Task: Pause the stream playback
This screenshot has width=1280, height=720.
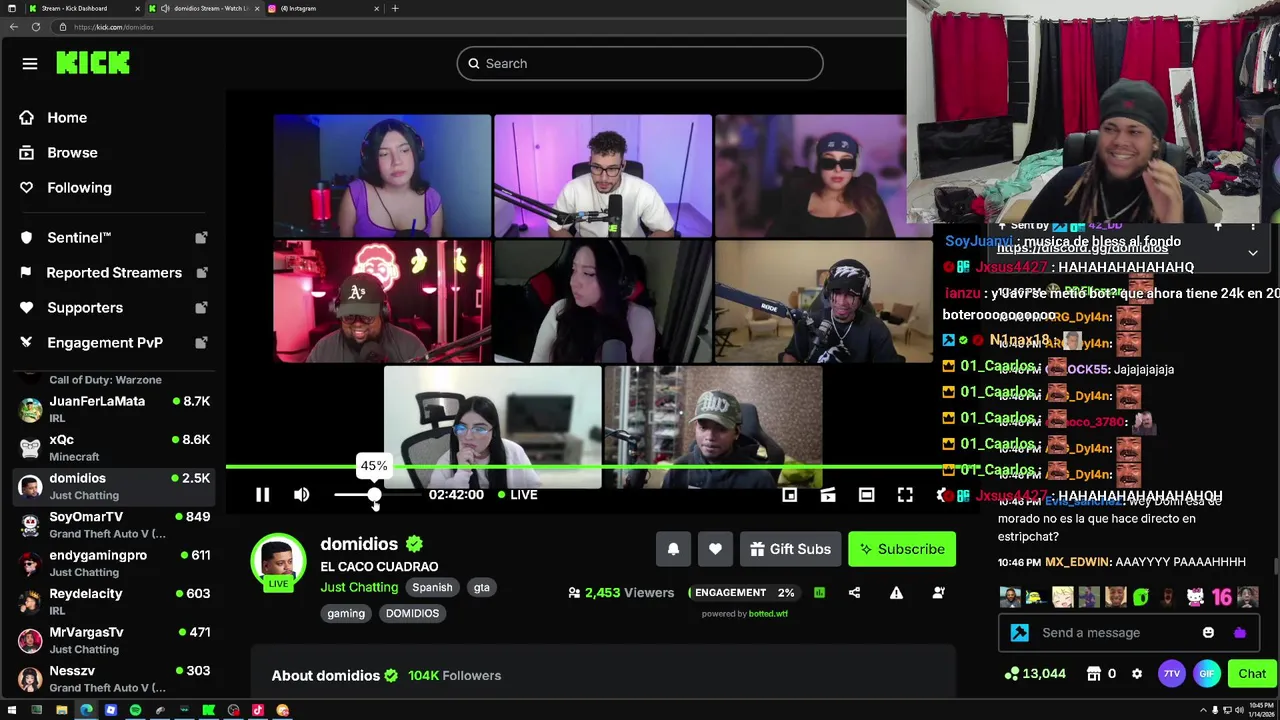Action: (262, 495)
